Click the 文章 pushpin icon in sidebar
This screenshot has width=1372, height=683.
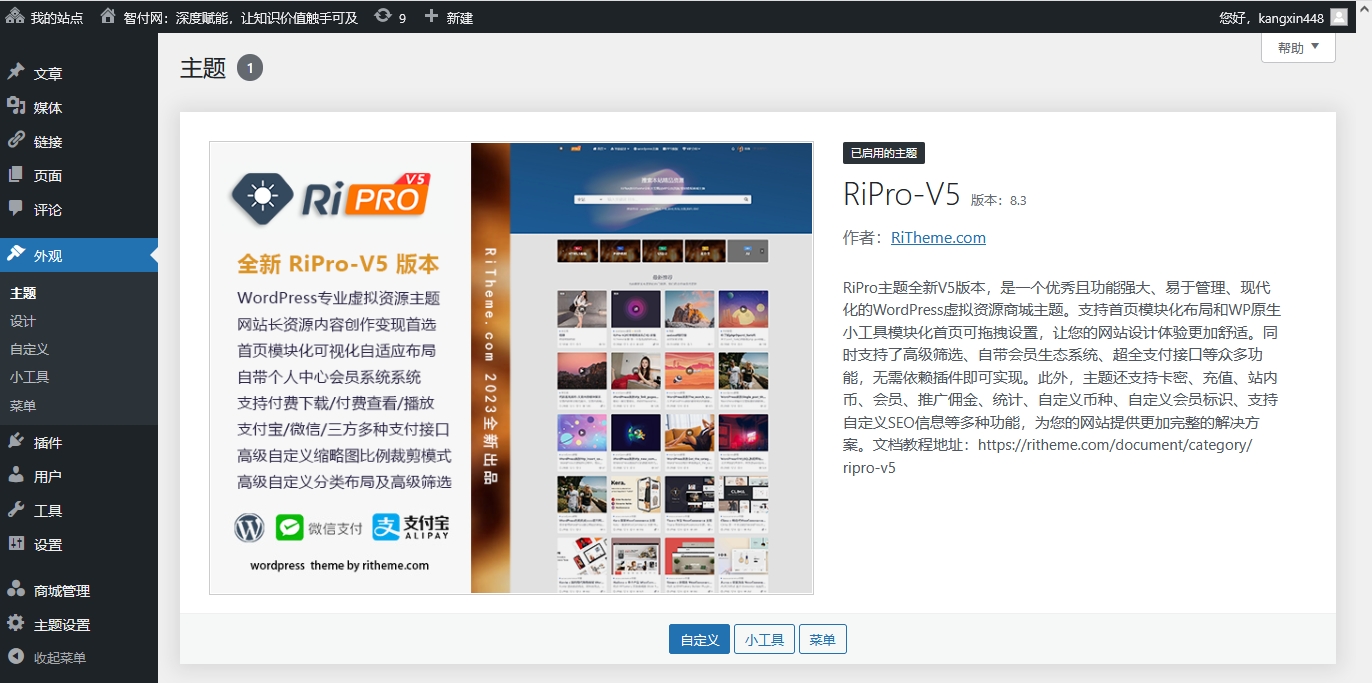(x=16, y=72)
